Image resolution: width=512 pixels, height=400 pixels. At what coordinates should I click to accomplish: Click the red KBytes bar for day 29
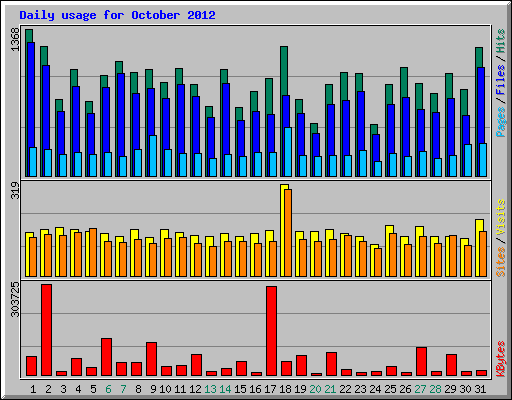pyautogui.click(x=451, y=365)
